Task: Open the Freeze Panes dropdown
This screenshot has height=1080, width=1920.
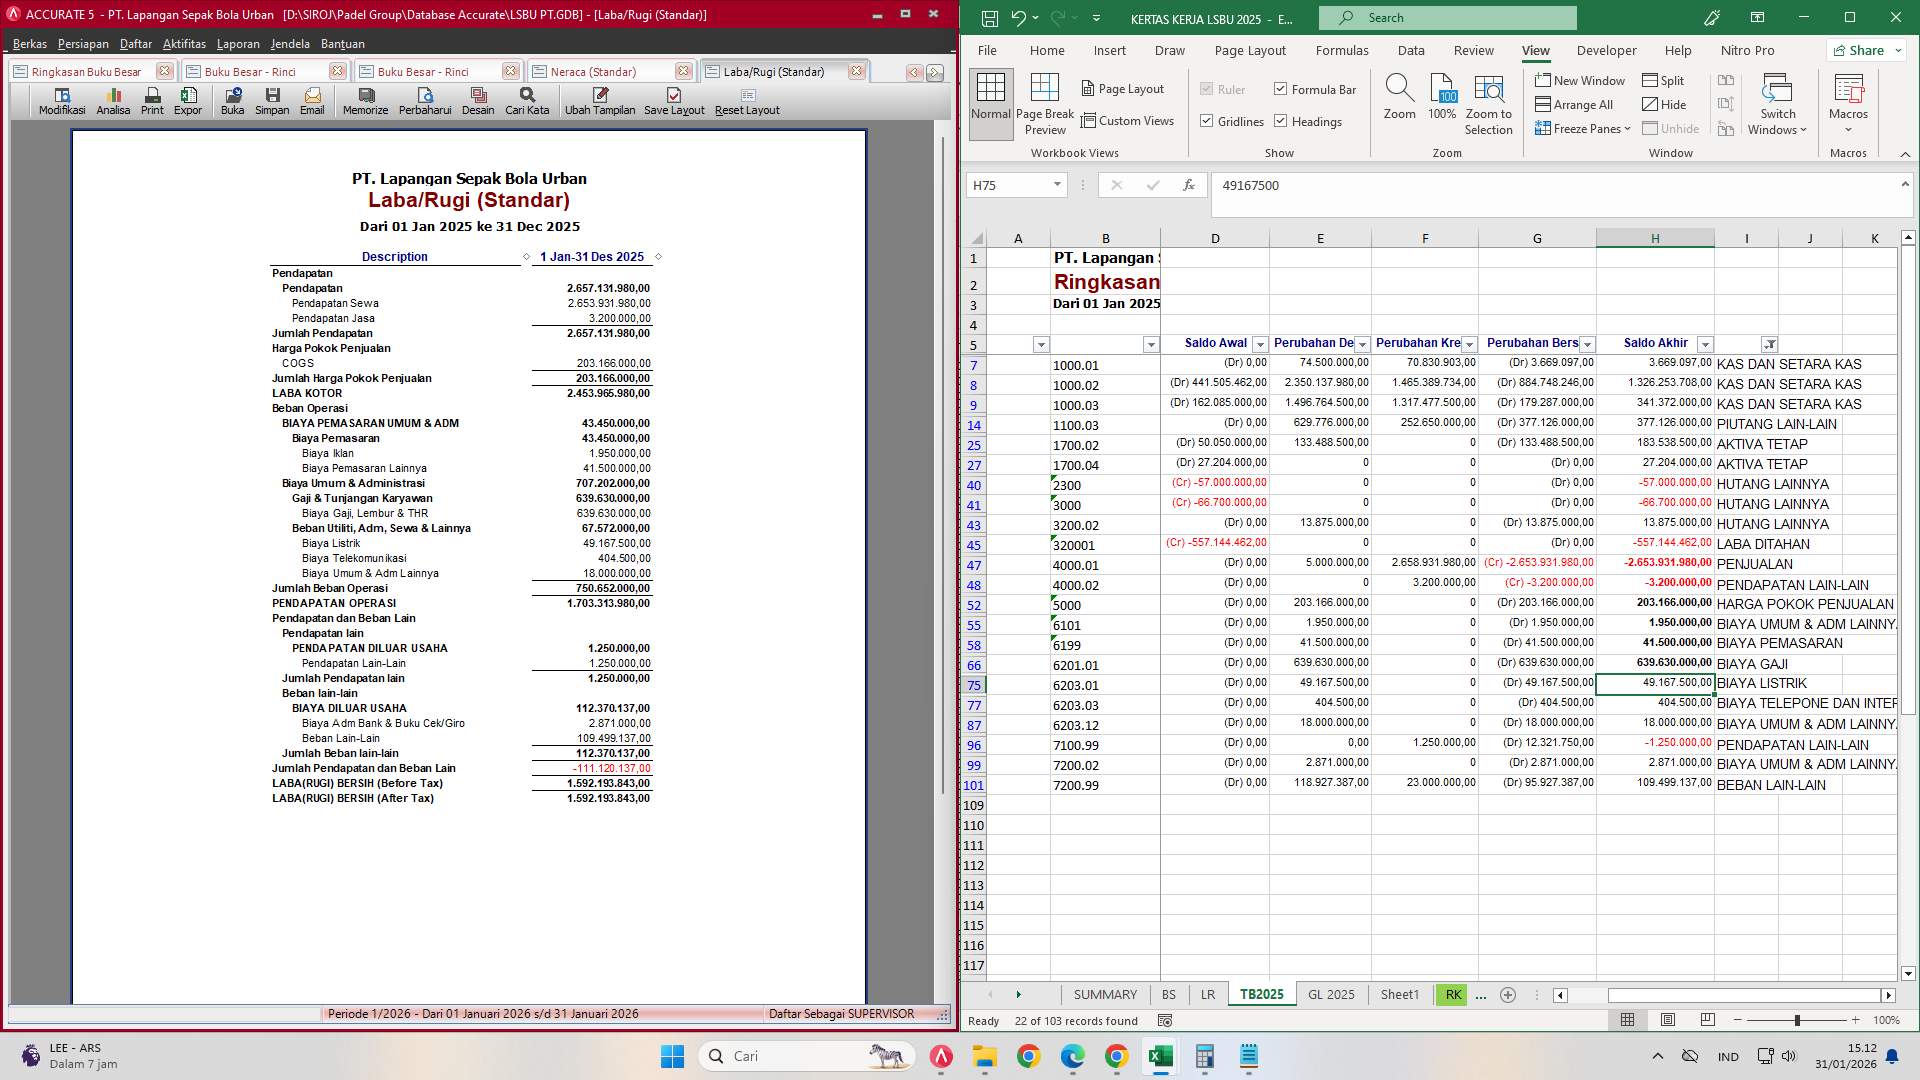Action: (1584, 128)
